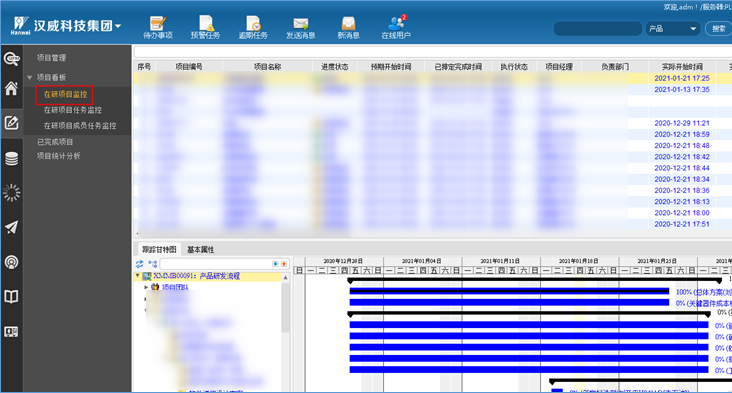732x393 pixels.
Task: Select the row dated 2021-01-13 17:35
Action: tap(433, 90)
